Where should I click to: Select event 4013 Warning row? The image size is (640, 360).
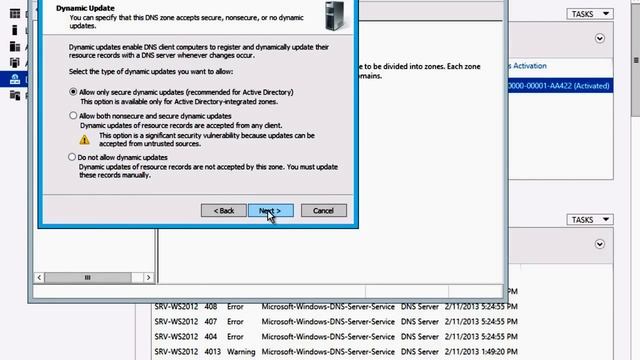point(336,352)
